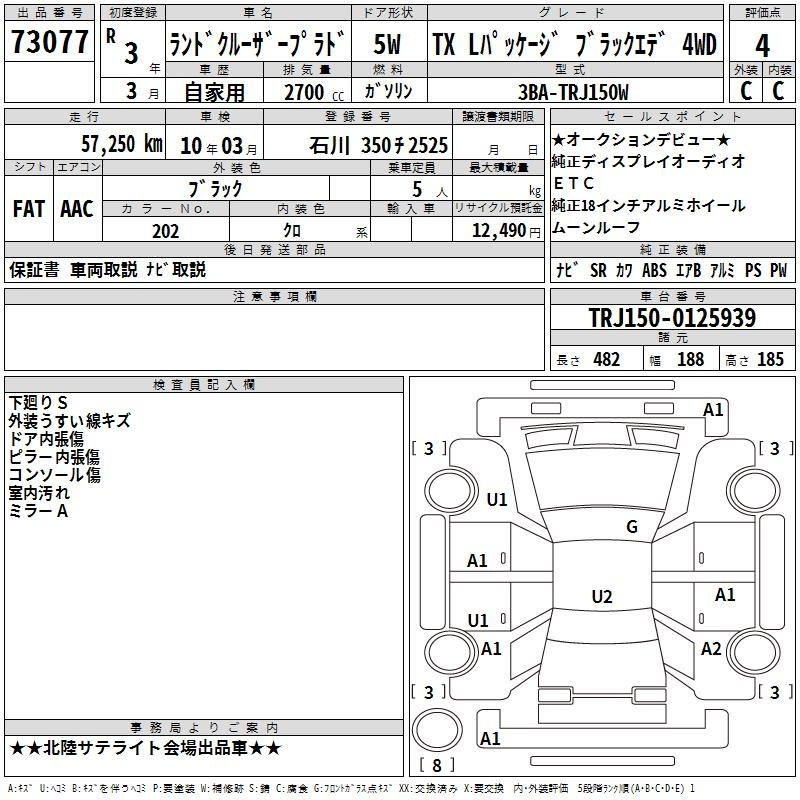Click the shift type FAT

29,209
